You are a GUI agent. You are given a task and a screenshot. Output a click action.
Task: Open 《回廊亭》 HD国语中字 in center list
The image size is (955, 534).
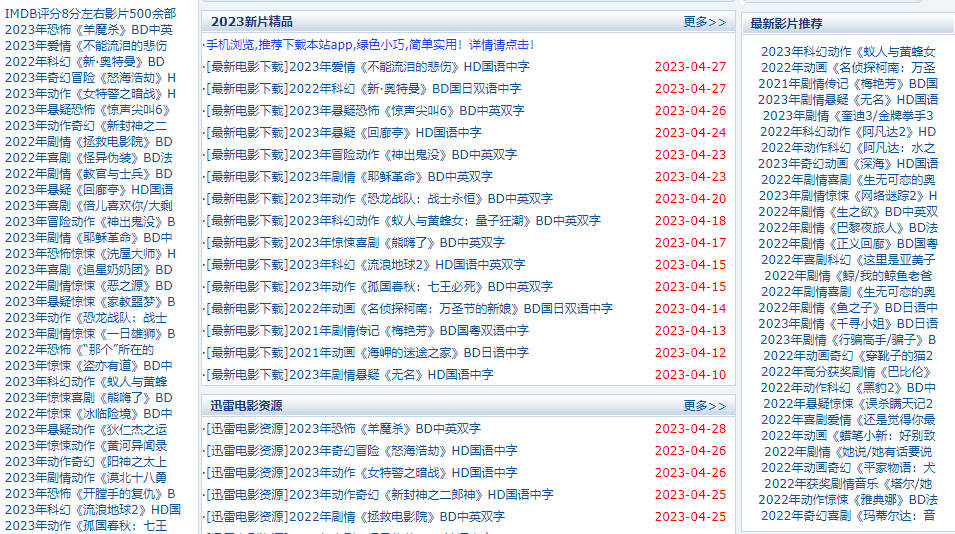[x=385, y=132]
